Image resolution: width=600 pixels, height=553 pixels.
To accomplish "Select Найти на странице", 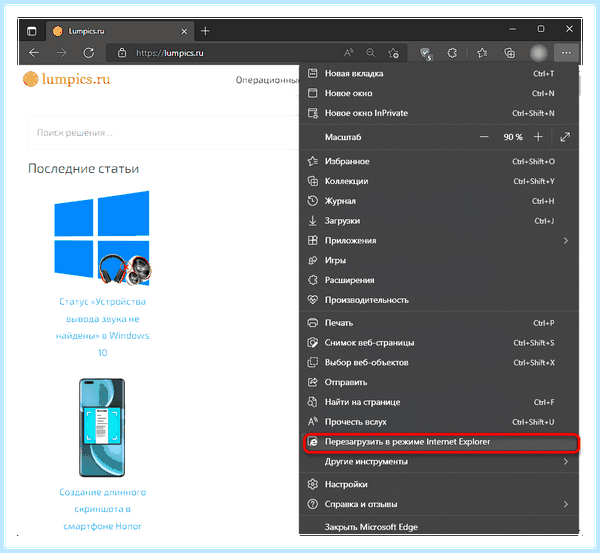I will point(439,402).
